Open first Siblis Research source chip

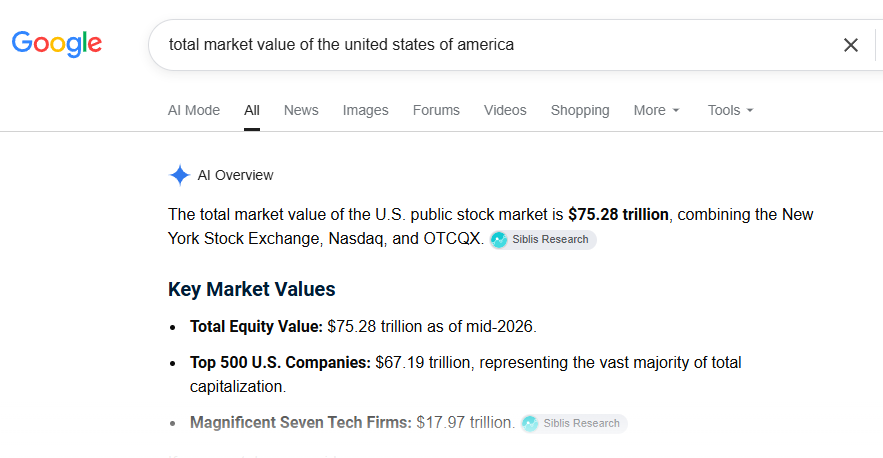[x=543, y=239]
